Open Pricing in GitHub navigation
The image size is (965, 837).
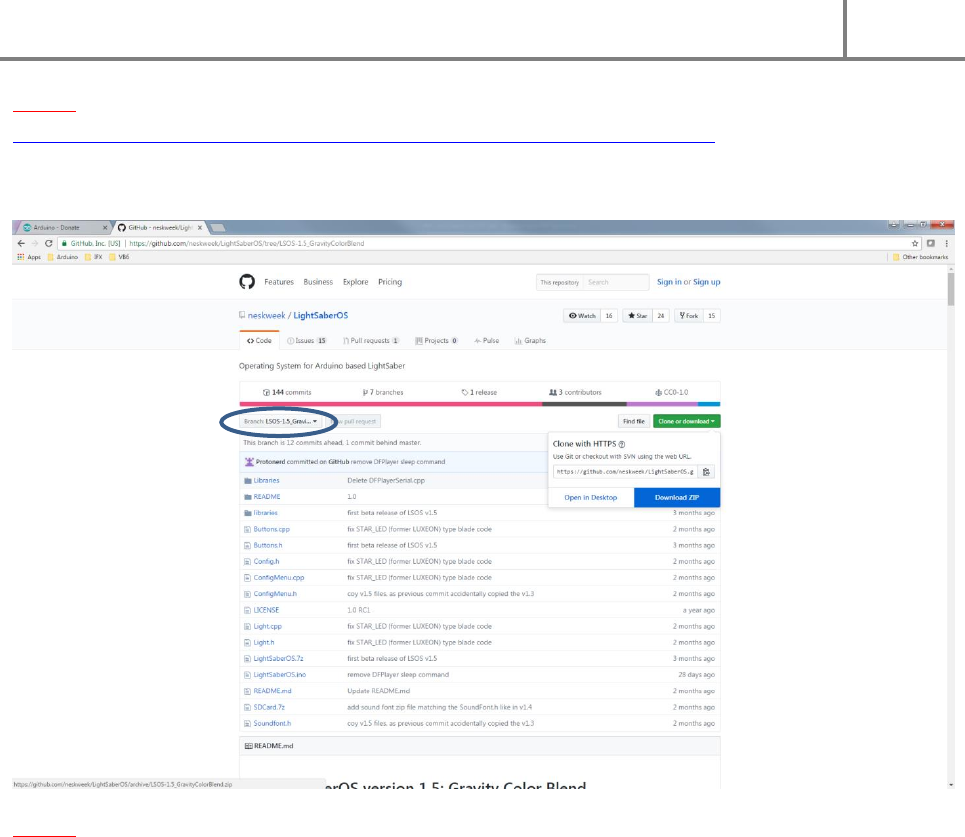(x=390, y=282)
